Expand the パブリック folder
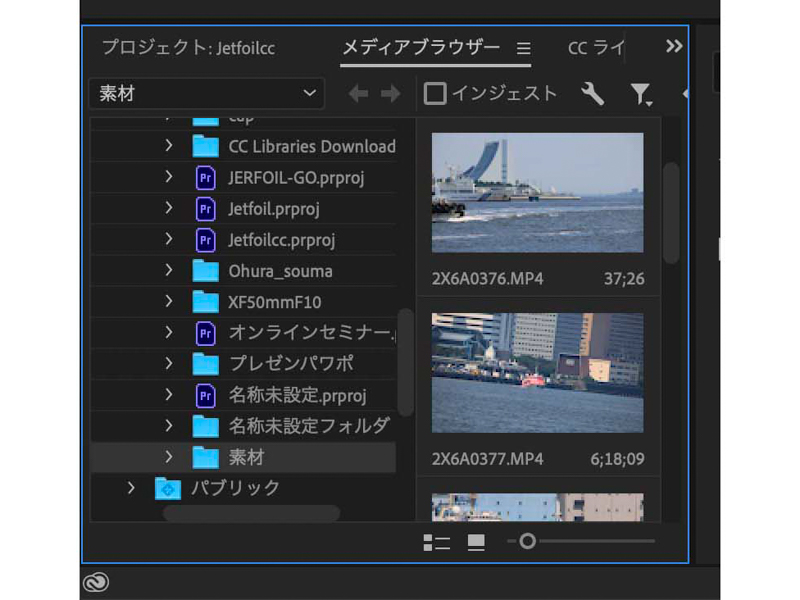 tap(129, 488)
